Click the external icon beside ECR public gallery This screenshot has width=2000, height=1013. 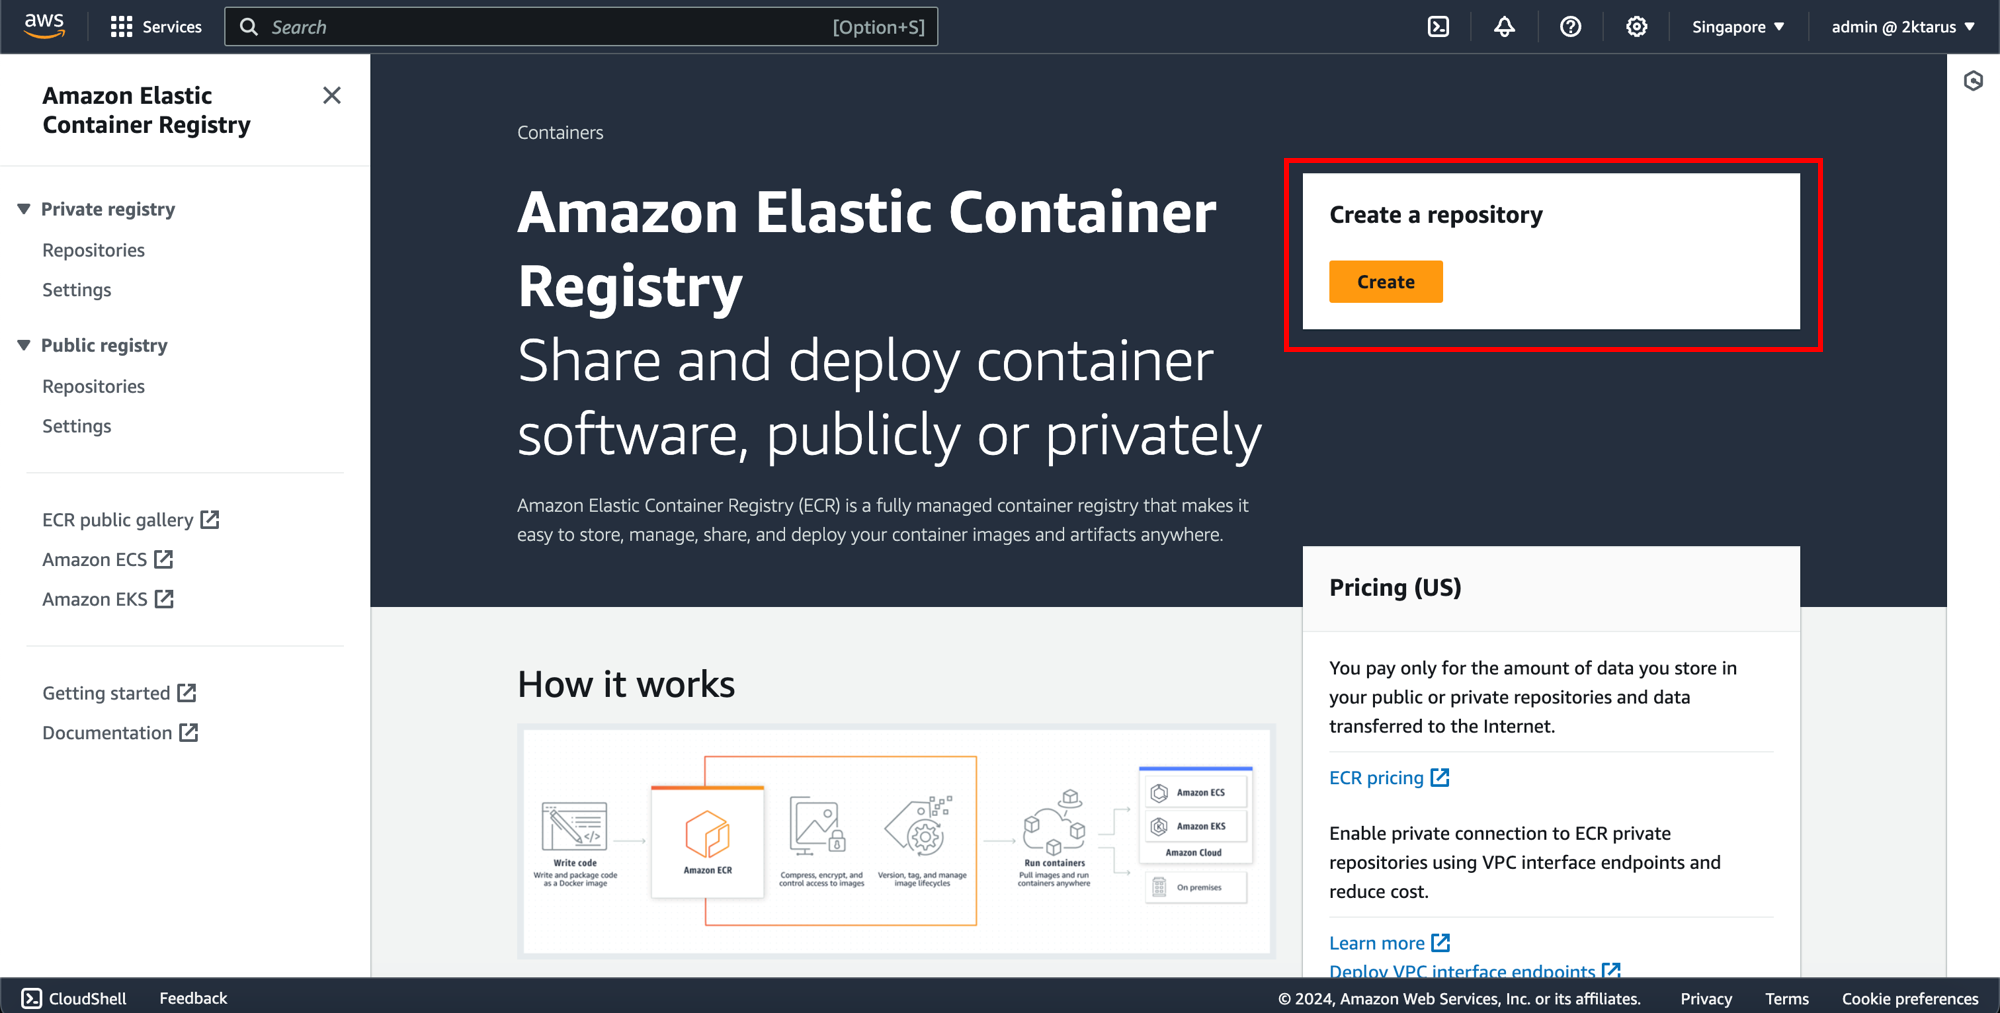[209, 519]
